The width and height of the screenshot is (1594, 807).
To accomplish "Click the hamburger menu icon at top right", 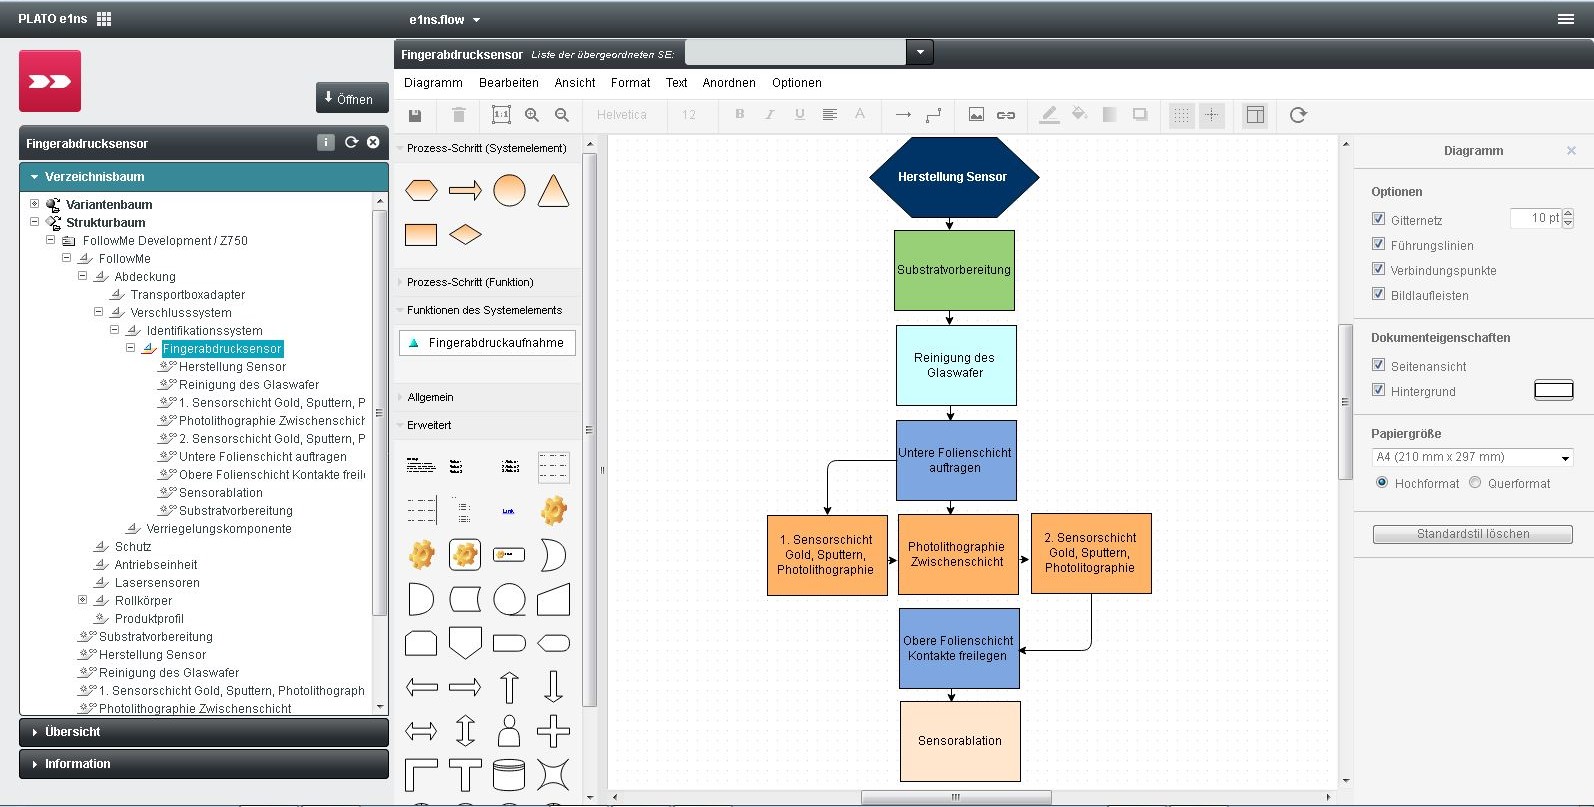I will tap(1566, 19).
